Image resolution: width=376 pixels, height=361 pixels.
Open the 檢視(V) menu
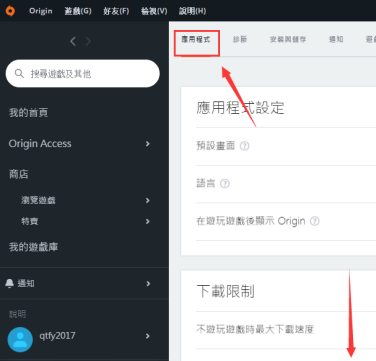coord(154,11)
